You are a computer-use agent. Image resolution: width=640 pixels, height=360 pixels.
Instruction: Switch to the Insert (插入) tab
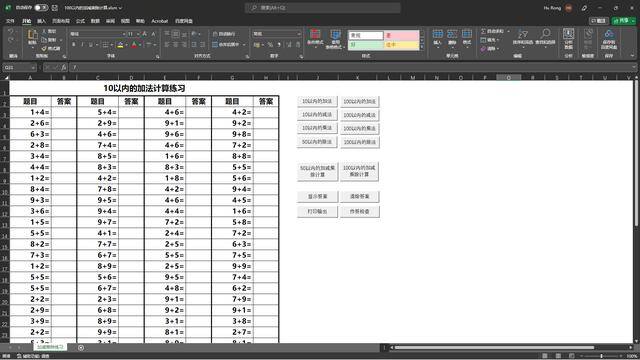[42, 21]
